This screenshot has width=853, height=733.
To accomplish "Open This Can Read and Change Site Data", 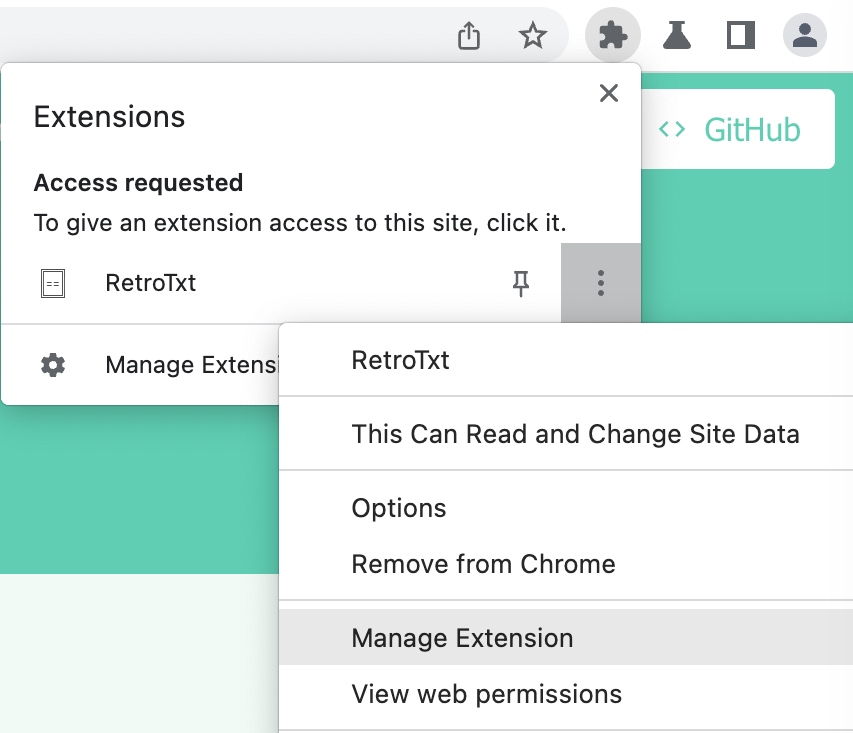I will point(566,434).
